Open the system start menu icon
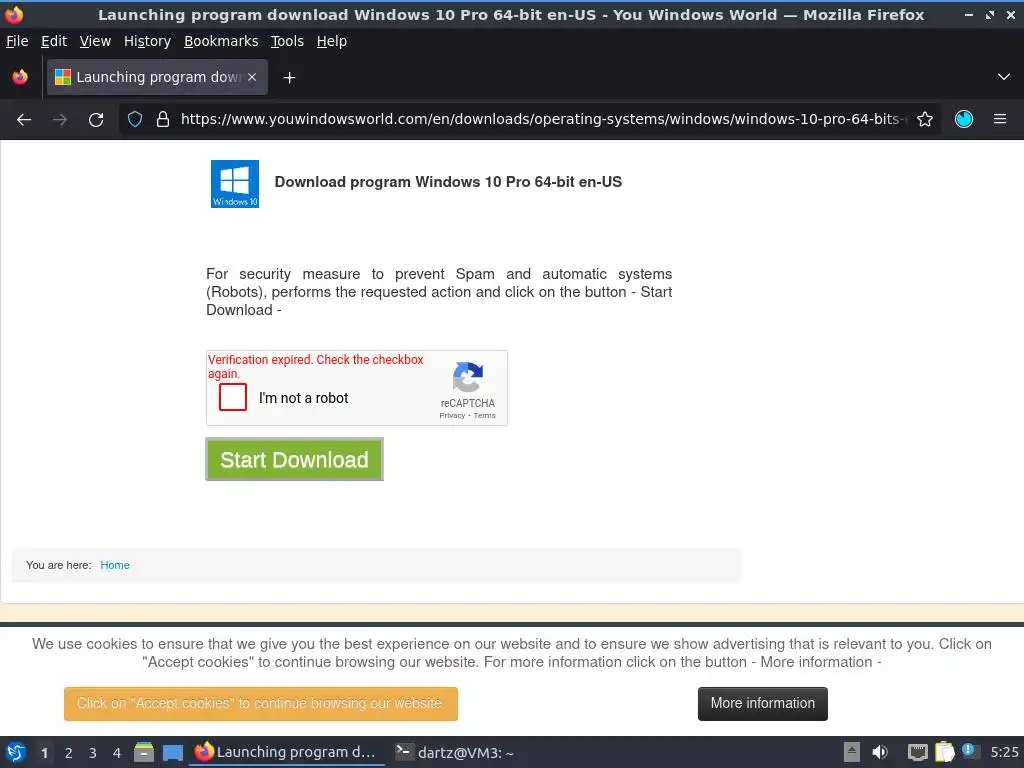Viewport: 1024px width, 768px height. (16, 752)
